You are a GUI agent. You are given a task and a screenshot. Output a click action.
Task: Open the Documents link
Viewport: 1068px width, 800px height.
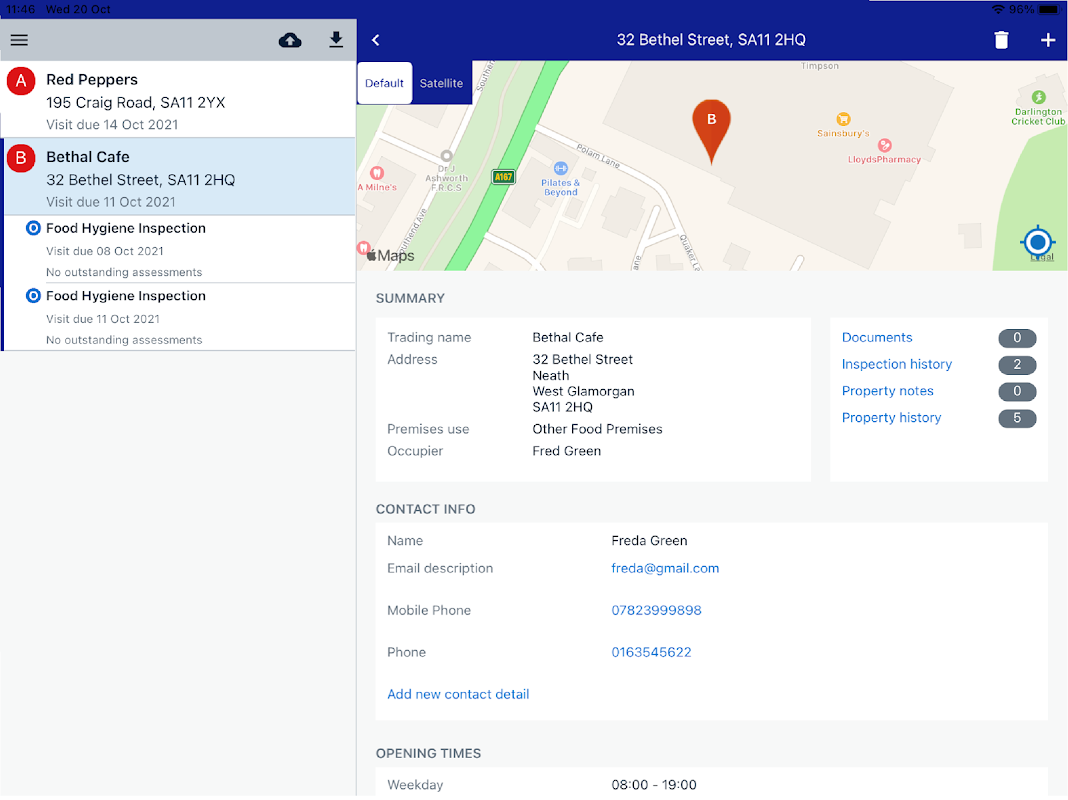tap(877, 338)
